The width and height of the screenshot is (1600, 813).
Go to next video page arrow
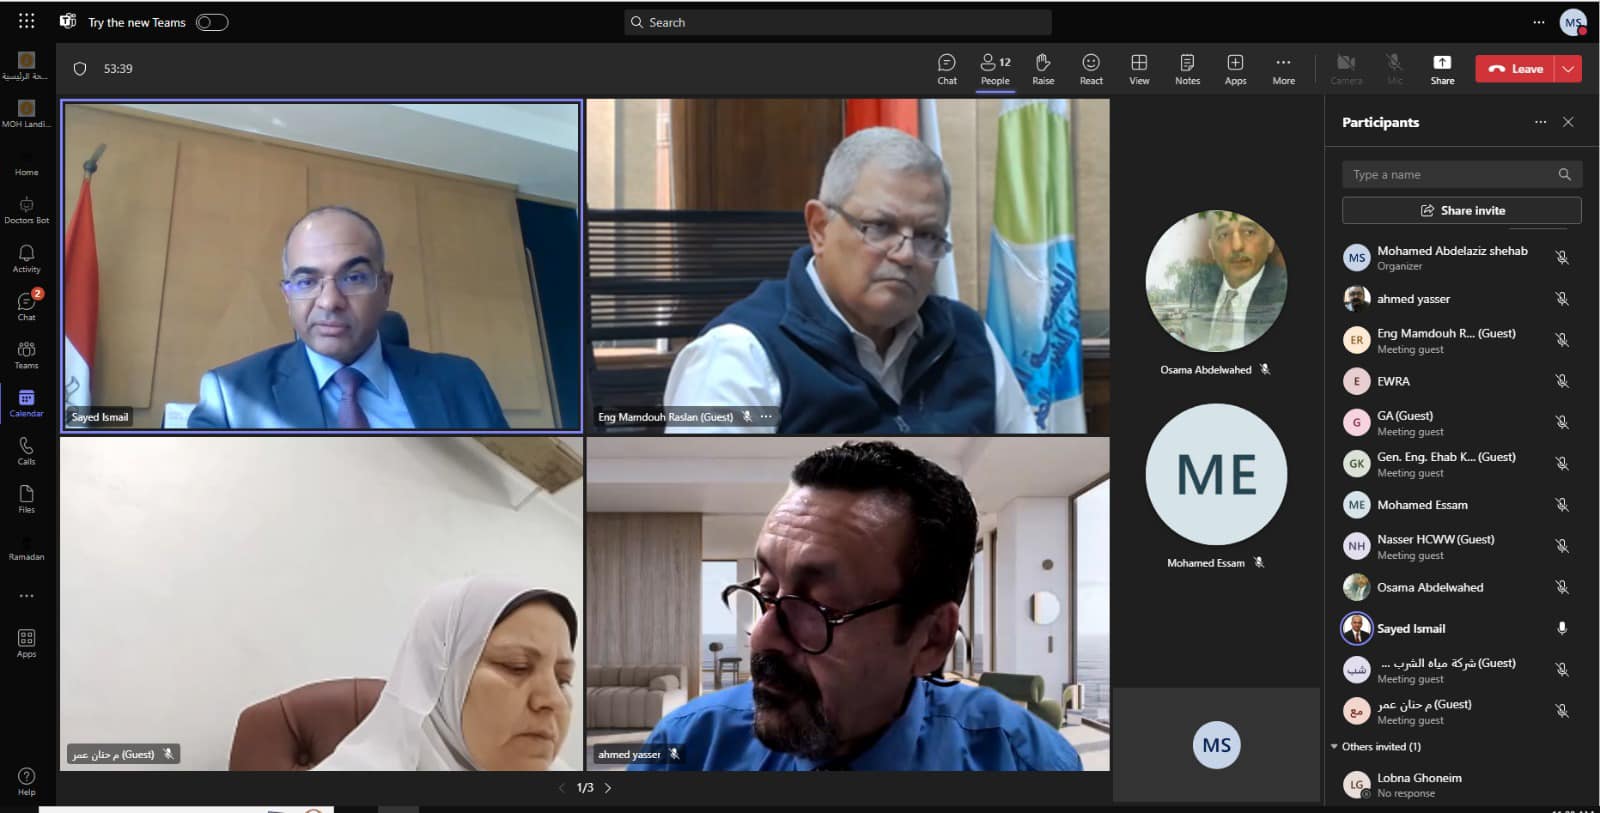(608, 788)
